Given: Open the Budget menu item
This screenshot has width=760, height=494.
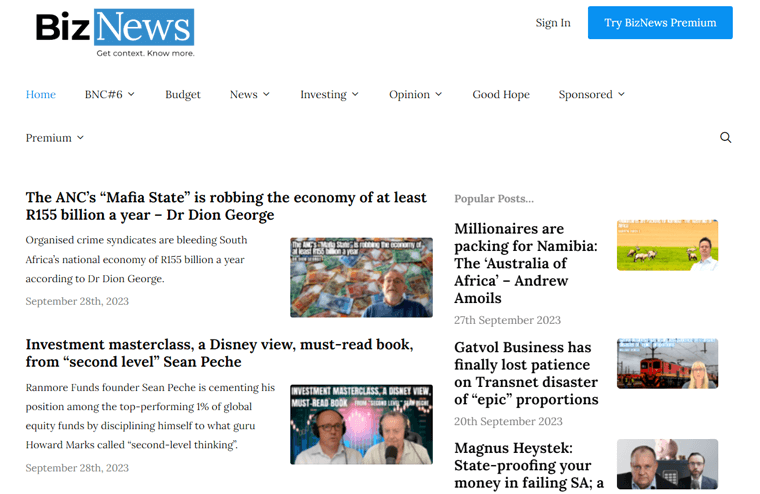Looking at the screenshot, I should tap(183, 95).
